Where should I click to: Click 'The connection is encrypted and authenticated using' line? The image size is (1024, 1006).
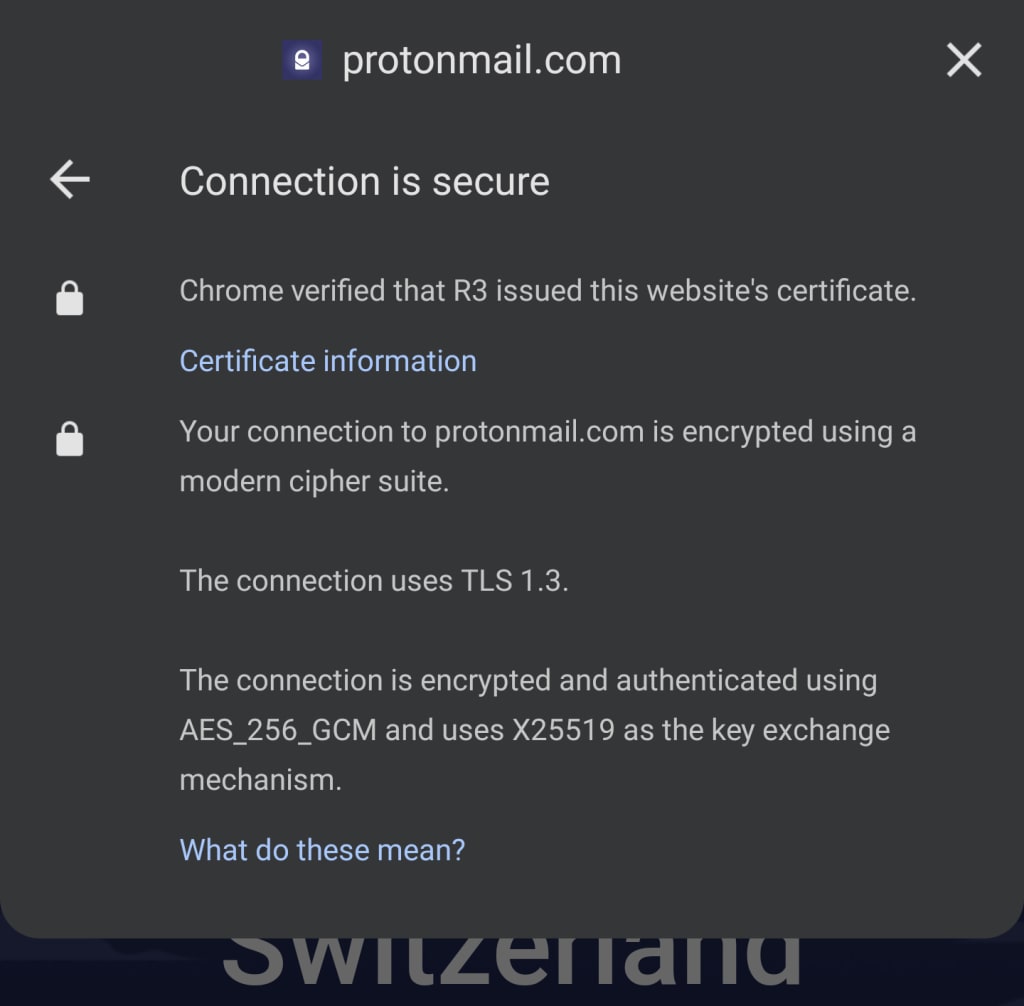click(x=527, y=681)
